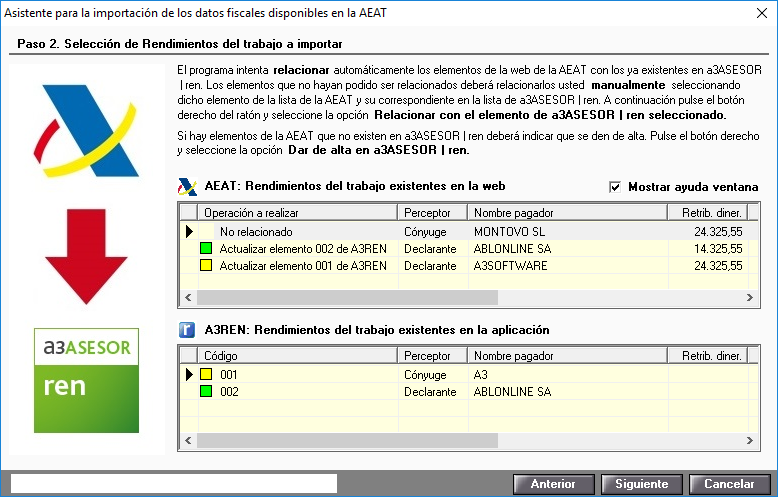This screenshot has height=497, width=778.
Task: Click the AEAT table horizontal scrollbar thumb
Action: [347, 298]
